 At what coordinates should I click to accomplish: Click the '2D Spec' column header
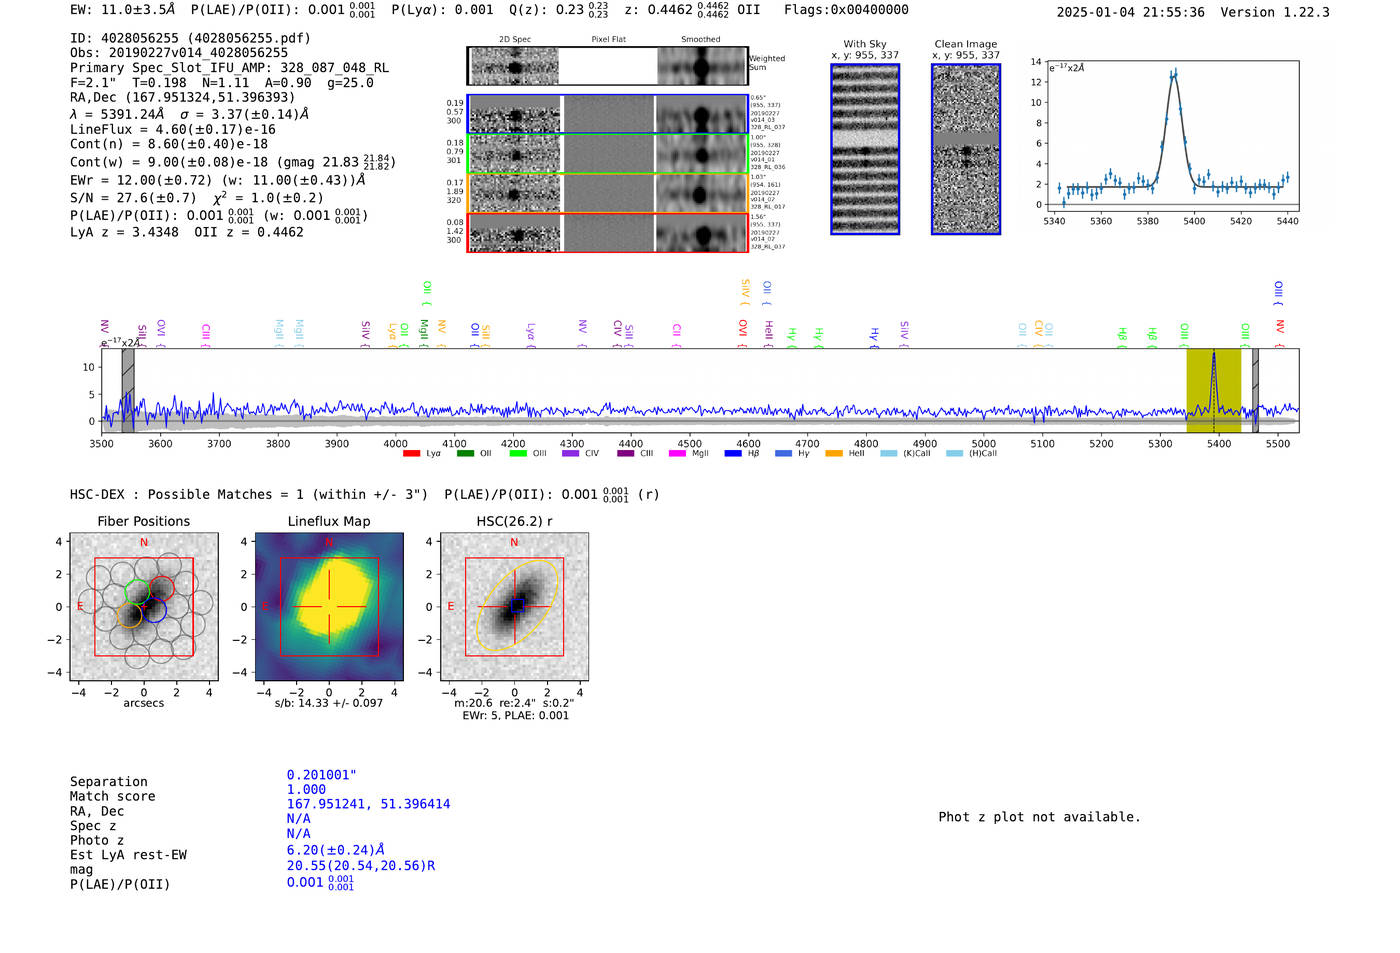tap(515, 40)
